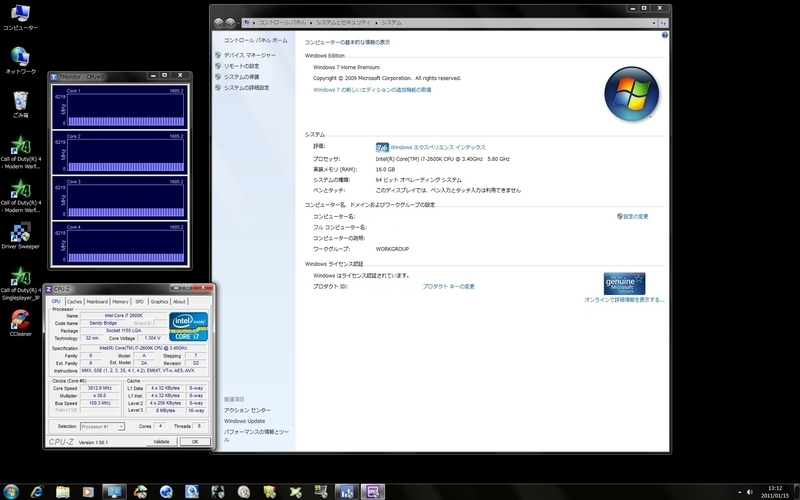The width and height of the screenshot is (800, 500).
Task: Select the About tab in CPU-Z
Action: click(x=179, y=302)
